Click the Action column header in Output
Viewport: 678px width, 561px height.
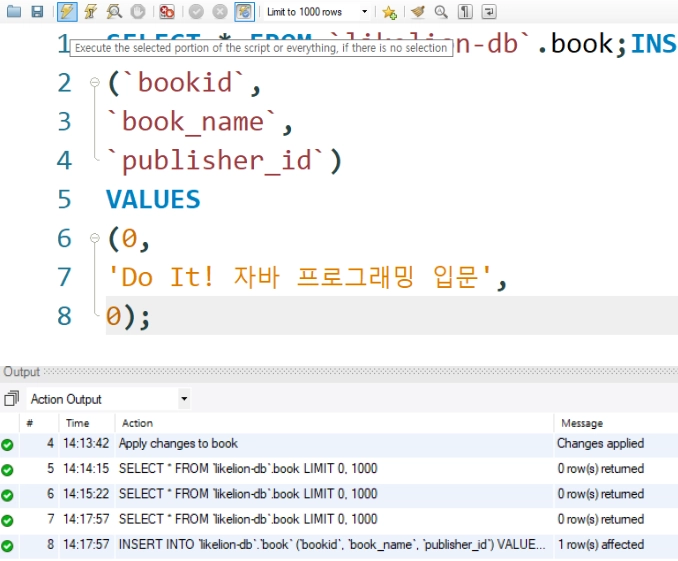point(137,423)
